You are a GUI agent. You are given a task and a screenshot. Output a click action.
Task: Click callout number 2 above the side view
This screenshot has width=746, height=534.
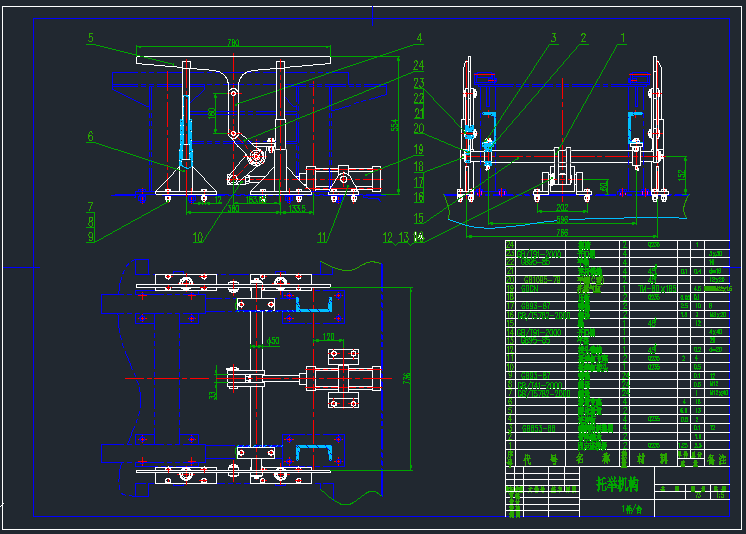pos(583,38)
